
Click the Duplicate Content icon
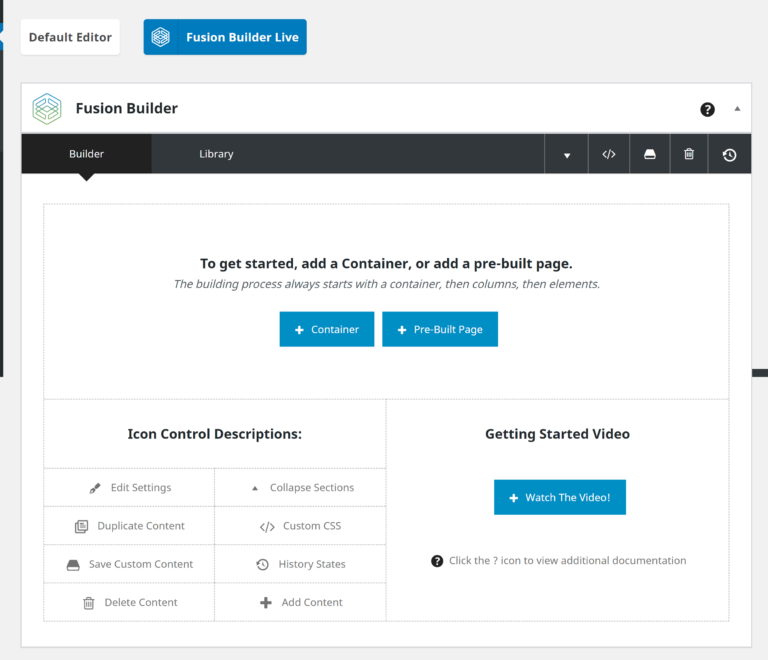tap(82, 526)
